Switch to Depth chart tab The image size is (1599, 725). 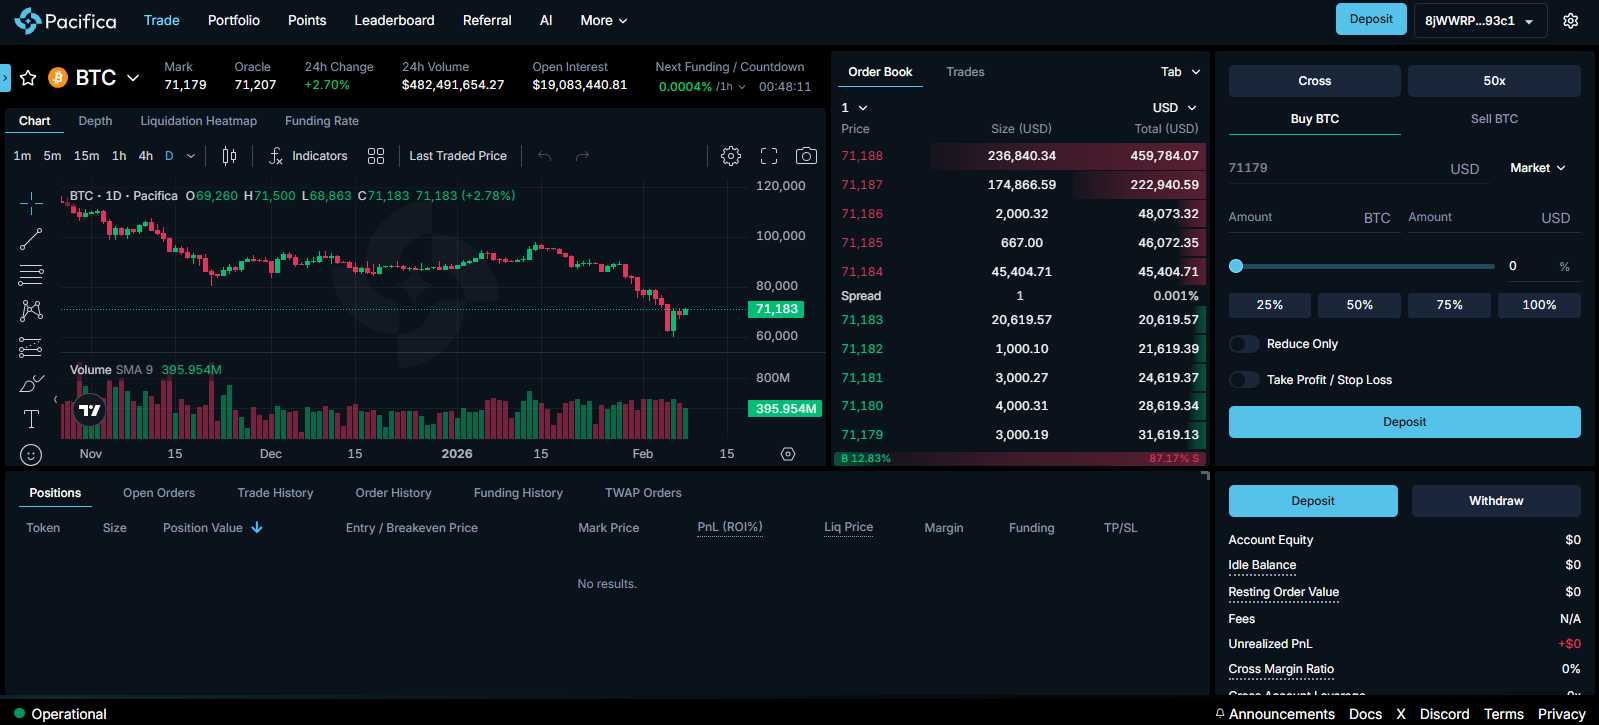(x=95, y=121)
